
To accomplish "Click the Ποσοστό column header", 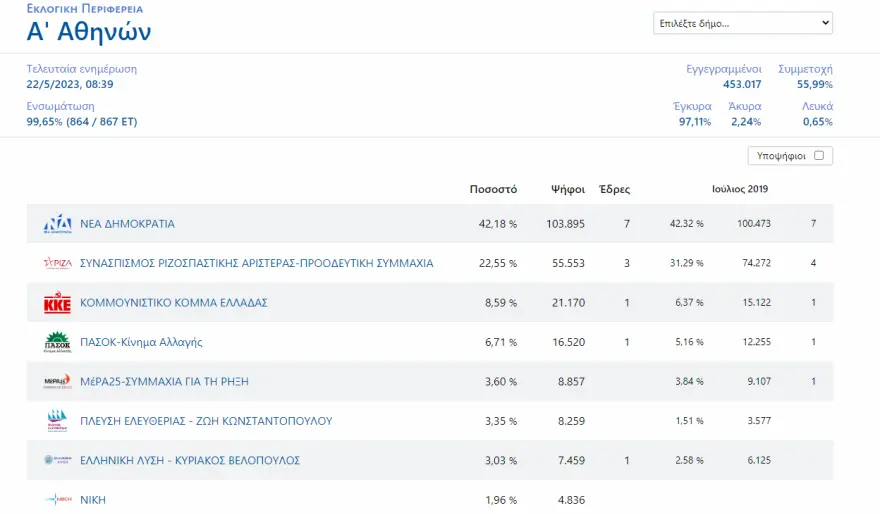I will pyautogui.click(x=493, y=189).
